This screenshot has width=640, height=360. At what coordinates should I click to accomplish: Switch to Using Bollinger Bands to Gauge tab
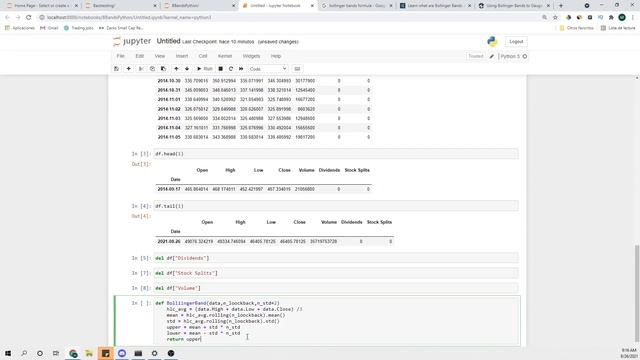pos(513,6)
